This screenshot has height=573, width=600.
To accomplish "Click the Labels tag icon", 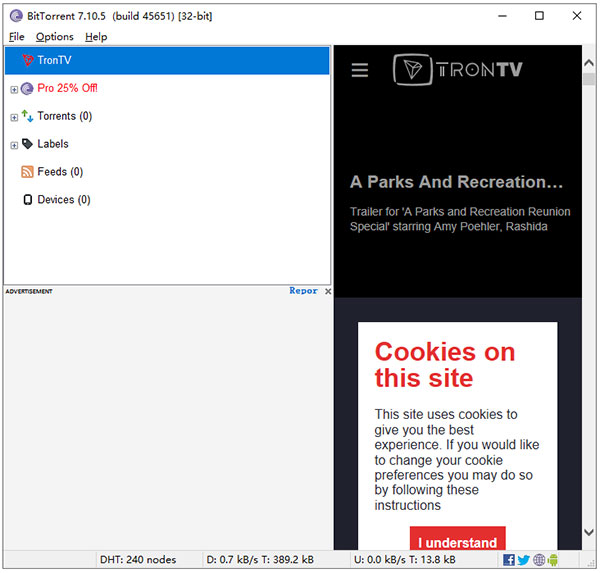I will (x=27, y=144).
